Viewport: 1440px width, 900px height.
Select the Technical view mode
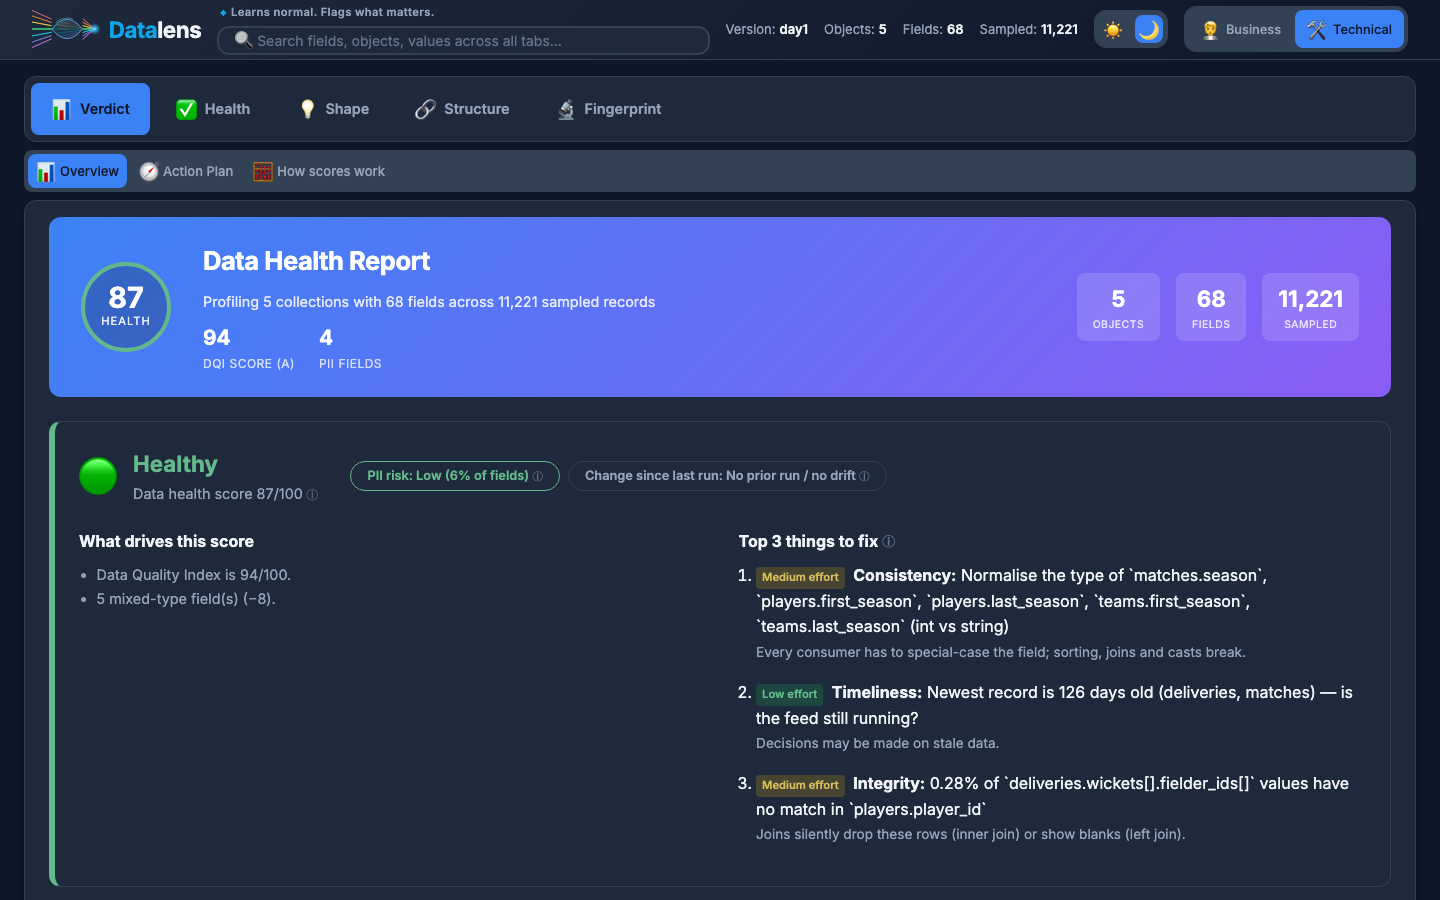pos(1349,29)
